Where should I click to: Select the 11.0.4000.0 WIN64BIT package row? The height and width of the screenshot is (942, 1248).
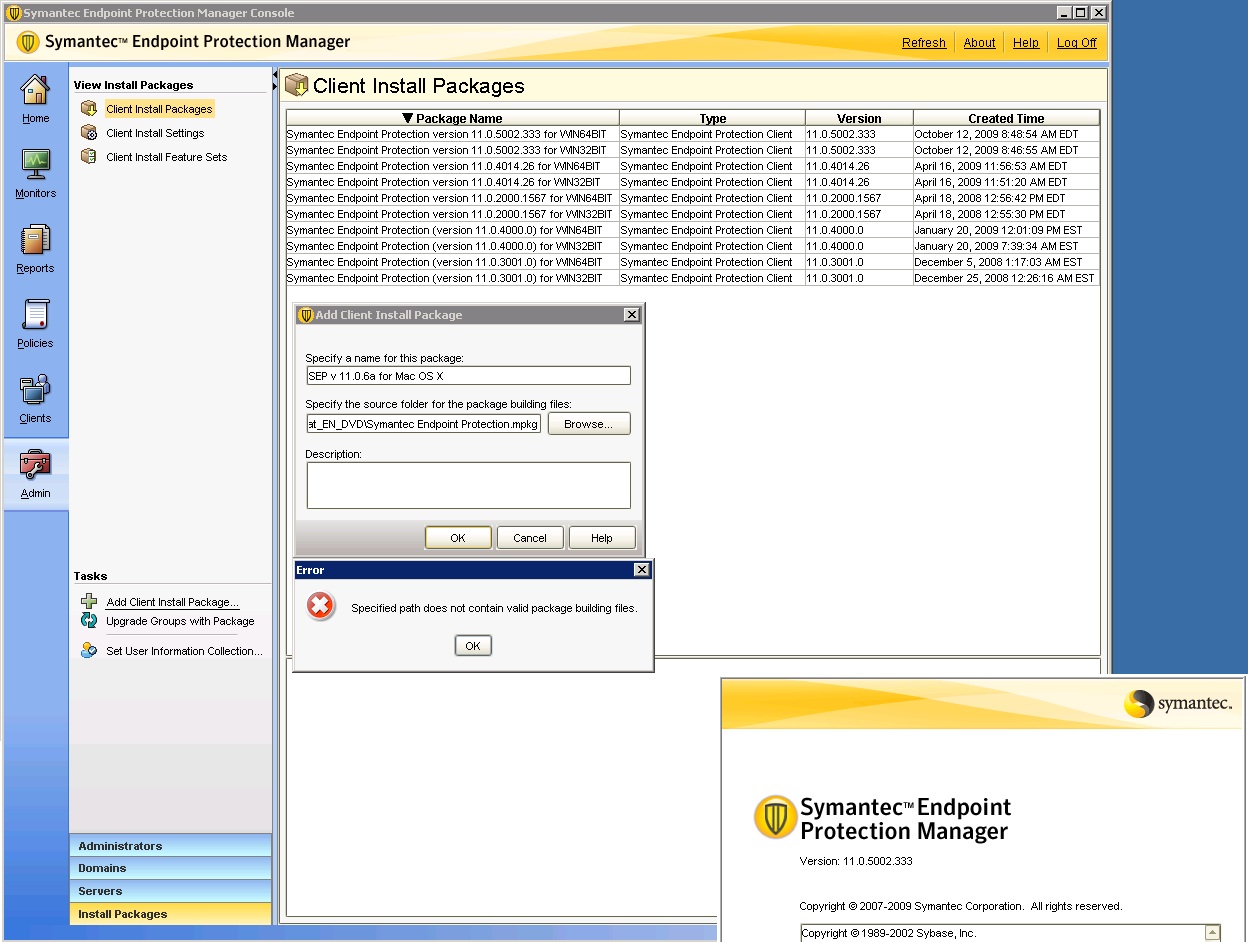[x=693, y=230]
